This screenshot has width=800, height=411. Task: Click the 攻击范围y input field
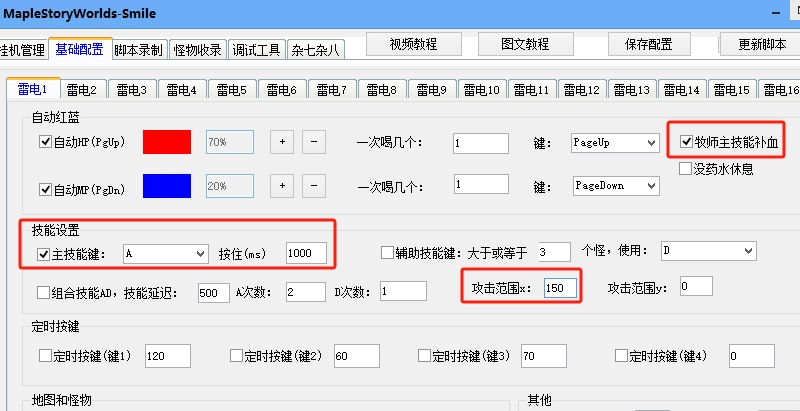[x=696, y=286]
